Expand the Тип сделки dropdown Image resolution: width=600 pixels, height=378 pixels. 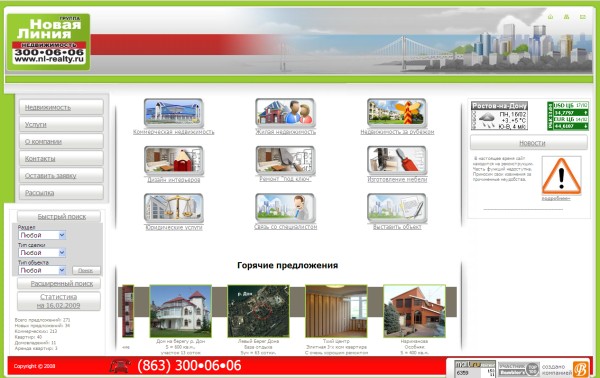pyautogui.click(x=42, y=253)
